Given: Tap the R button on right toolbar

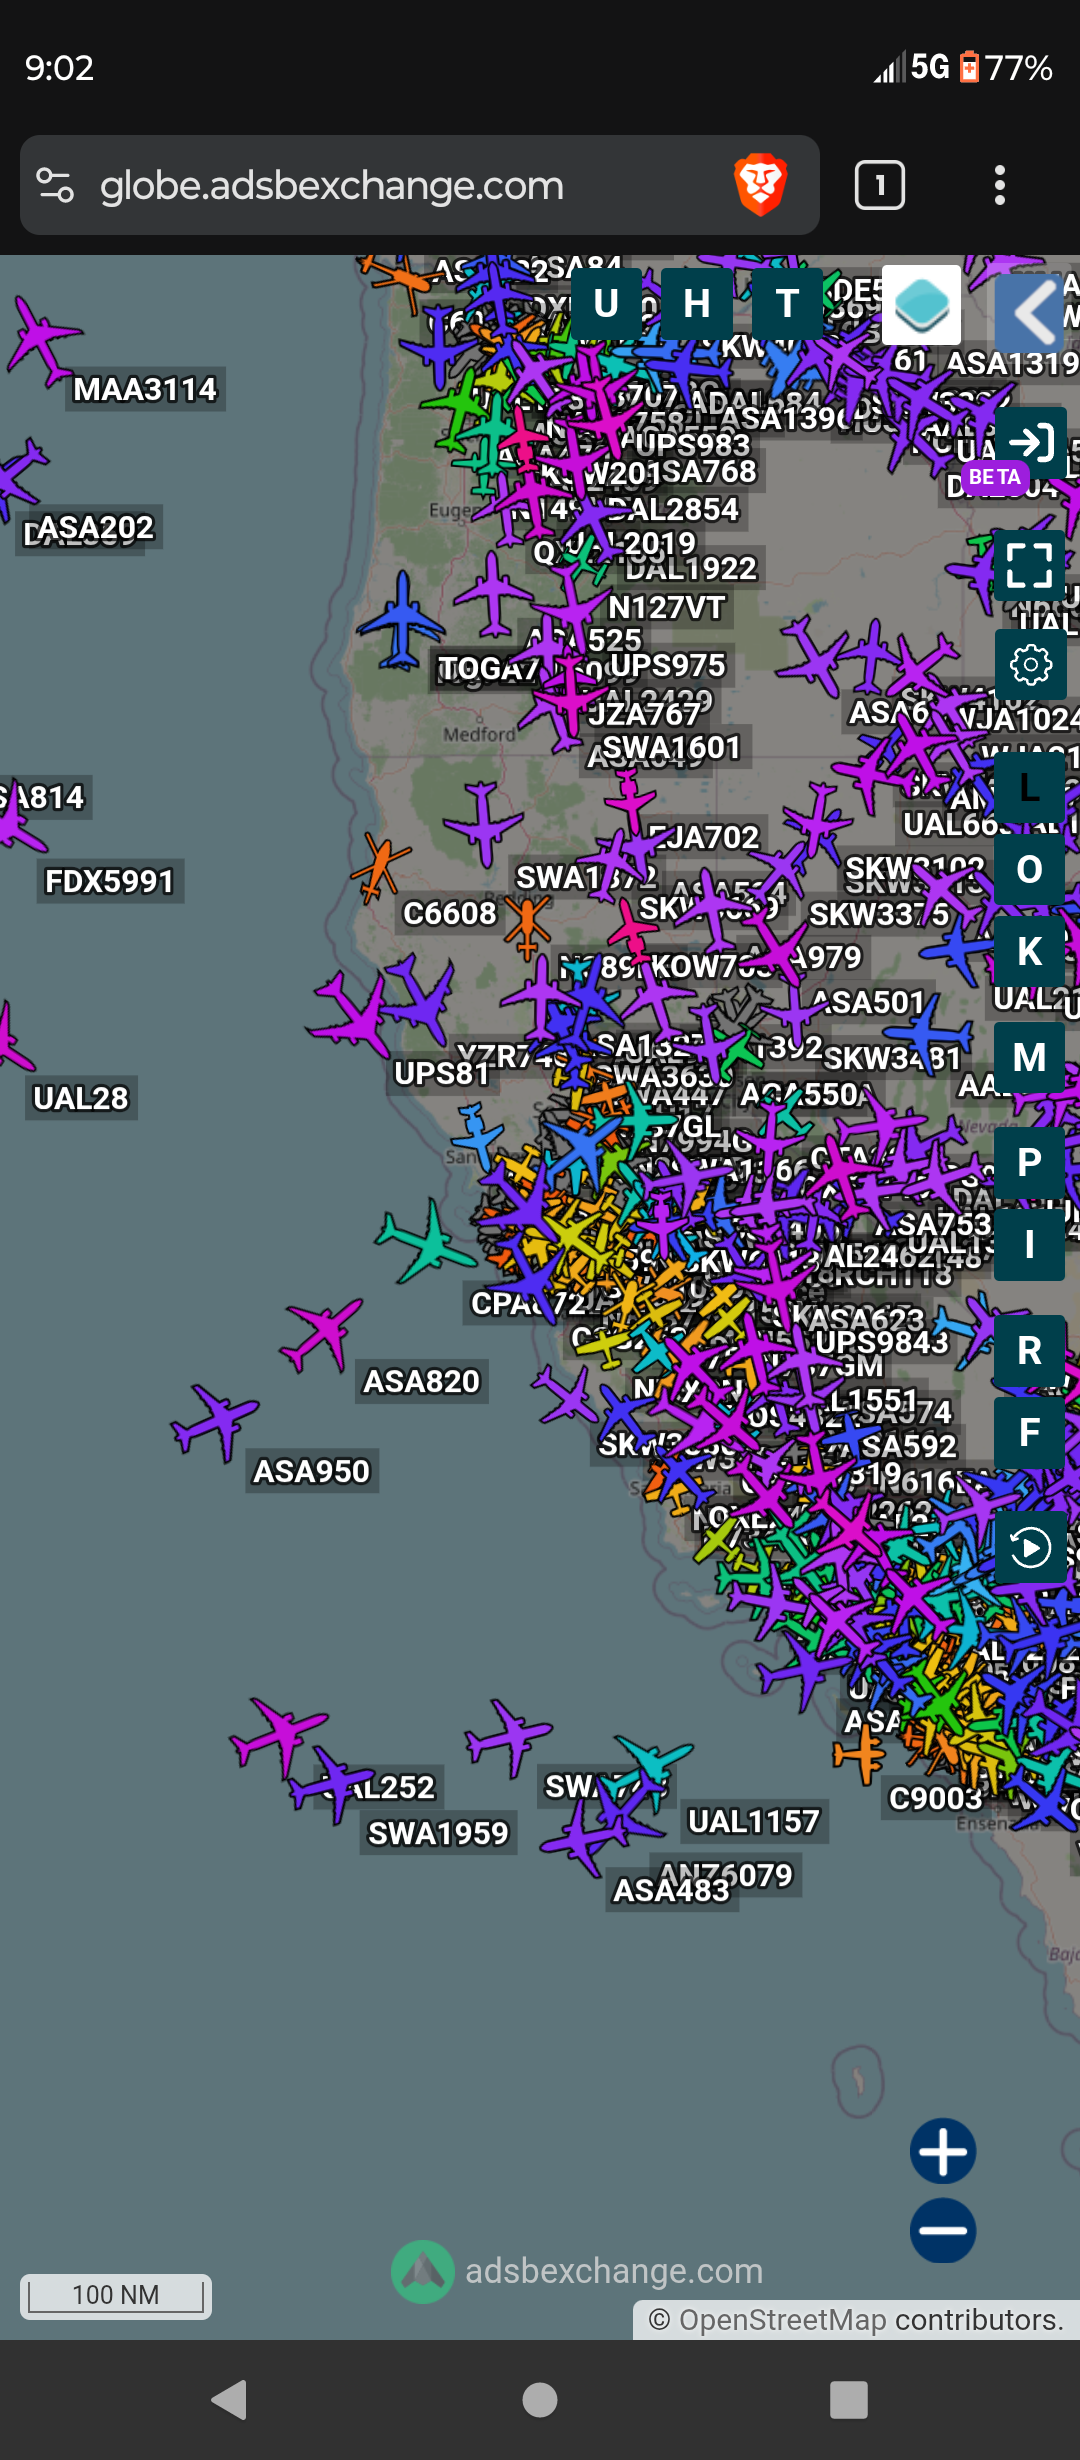Looking at the screenshot, I should click(x=1030, y=1351).
